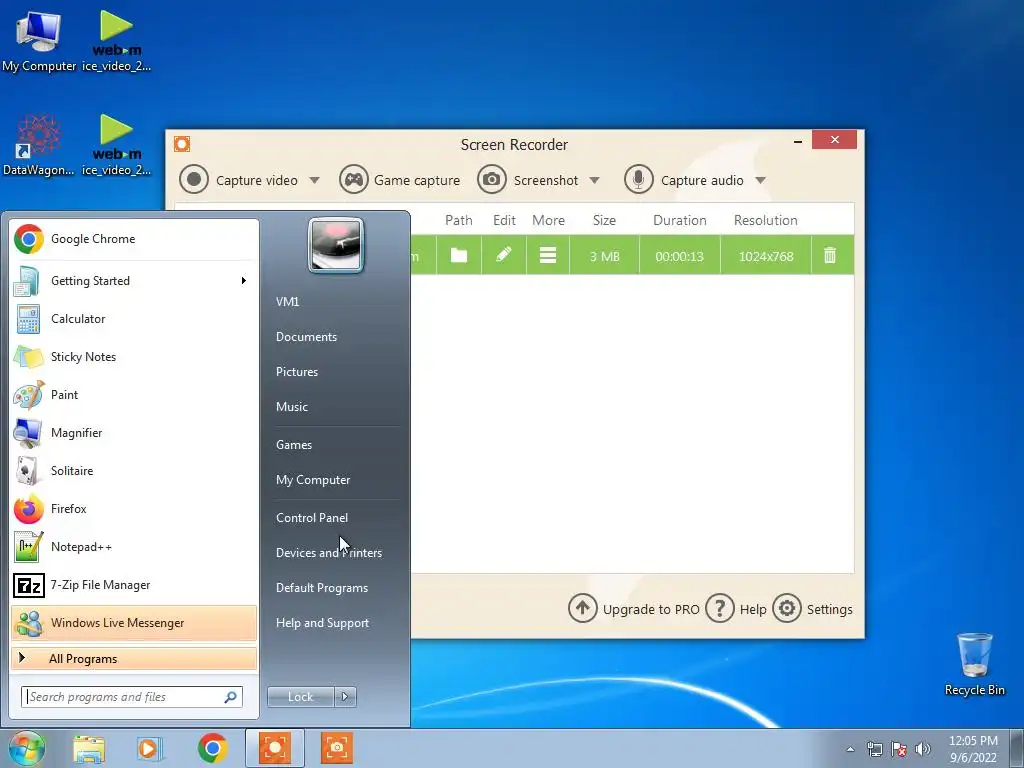
Task: Click the Windows Start orb
Action: [26, 748]
